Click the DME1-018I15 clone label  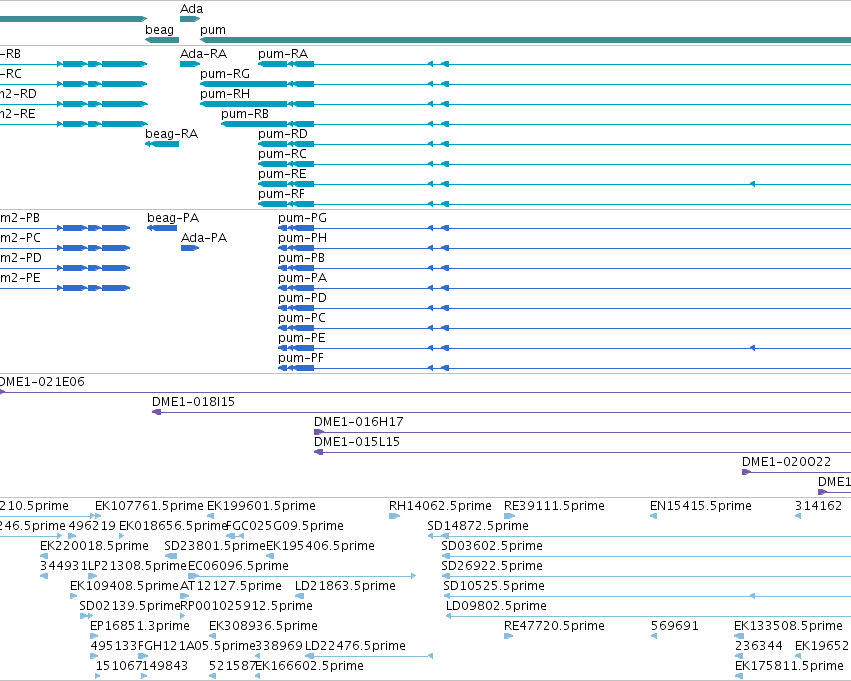[193, 402]
